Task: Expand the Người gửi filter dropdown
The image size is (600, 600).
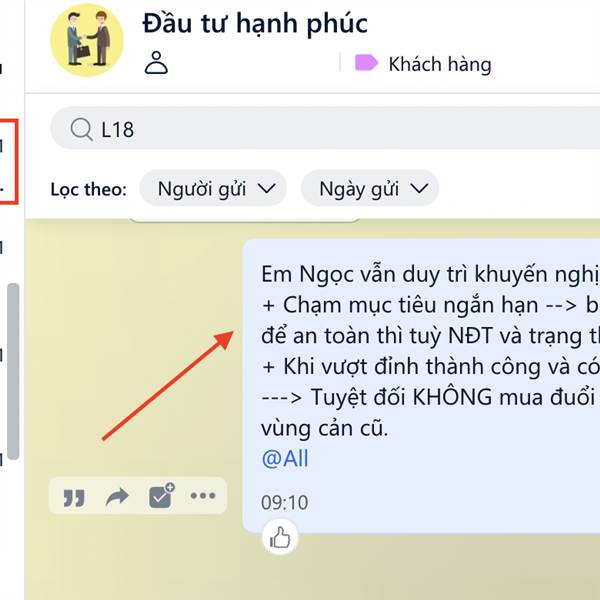Action: point(213,189)
